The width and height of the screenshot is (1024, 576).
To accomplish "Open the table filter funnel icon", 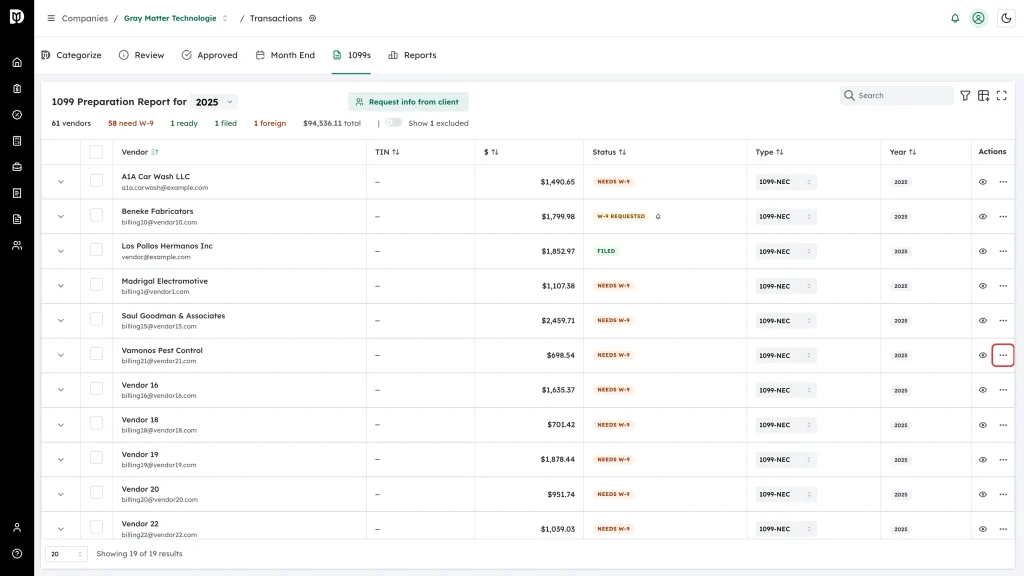I will pos(965,95).
